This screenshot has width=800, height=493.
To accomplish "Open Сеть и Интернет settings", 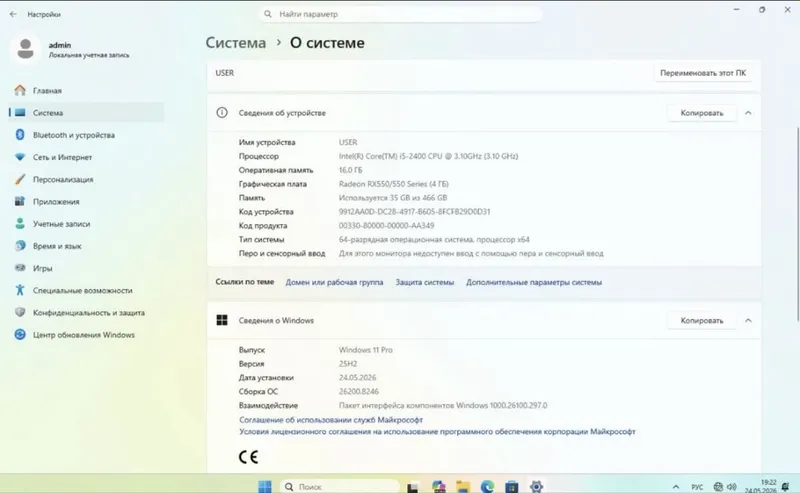I will (x=86, y=157).
